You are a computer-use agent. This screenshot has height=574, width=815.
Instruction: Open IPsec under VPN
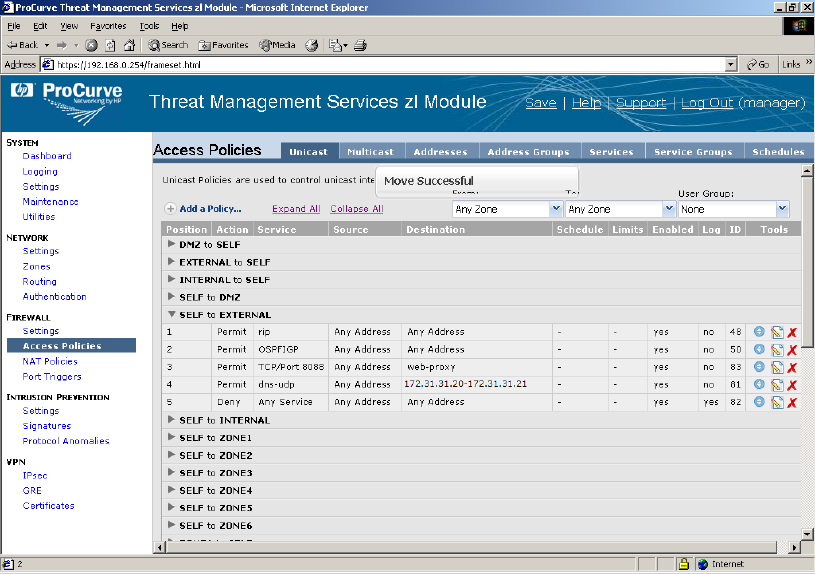[35, 475]
